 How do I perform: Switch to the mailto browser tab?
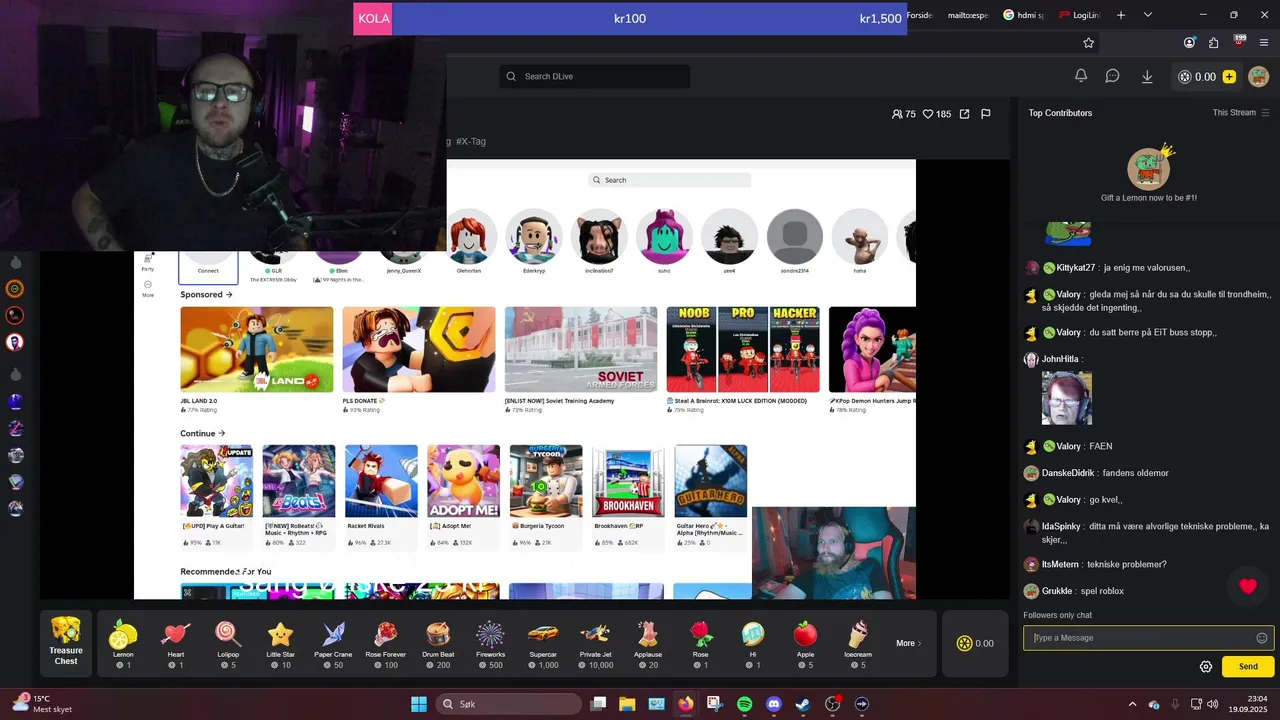pos(966,15)
